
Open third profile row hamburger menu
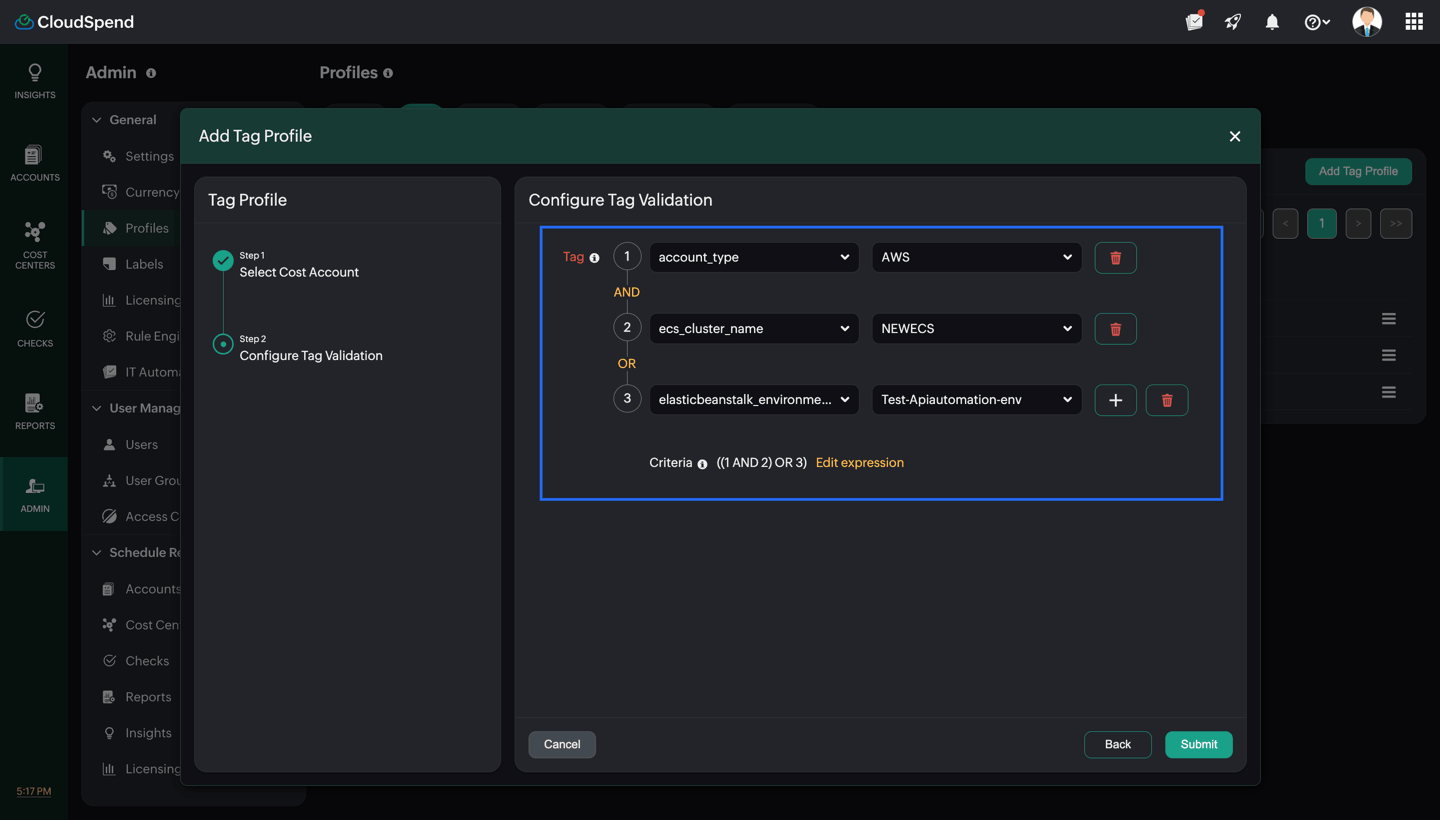[1389, 392]
